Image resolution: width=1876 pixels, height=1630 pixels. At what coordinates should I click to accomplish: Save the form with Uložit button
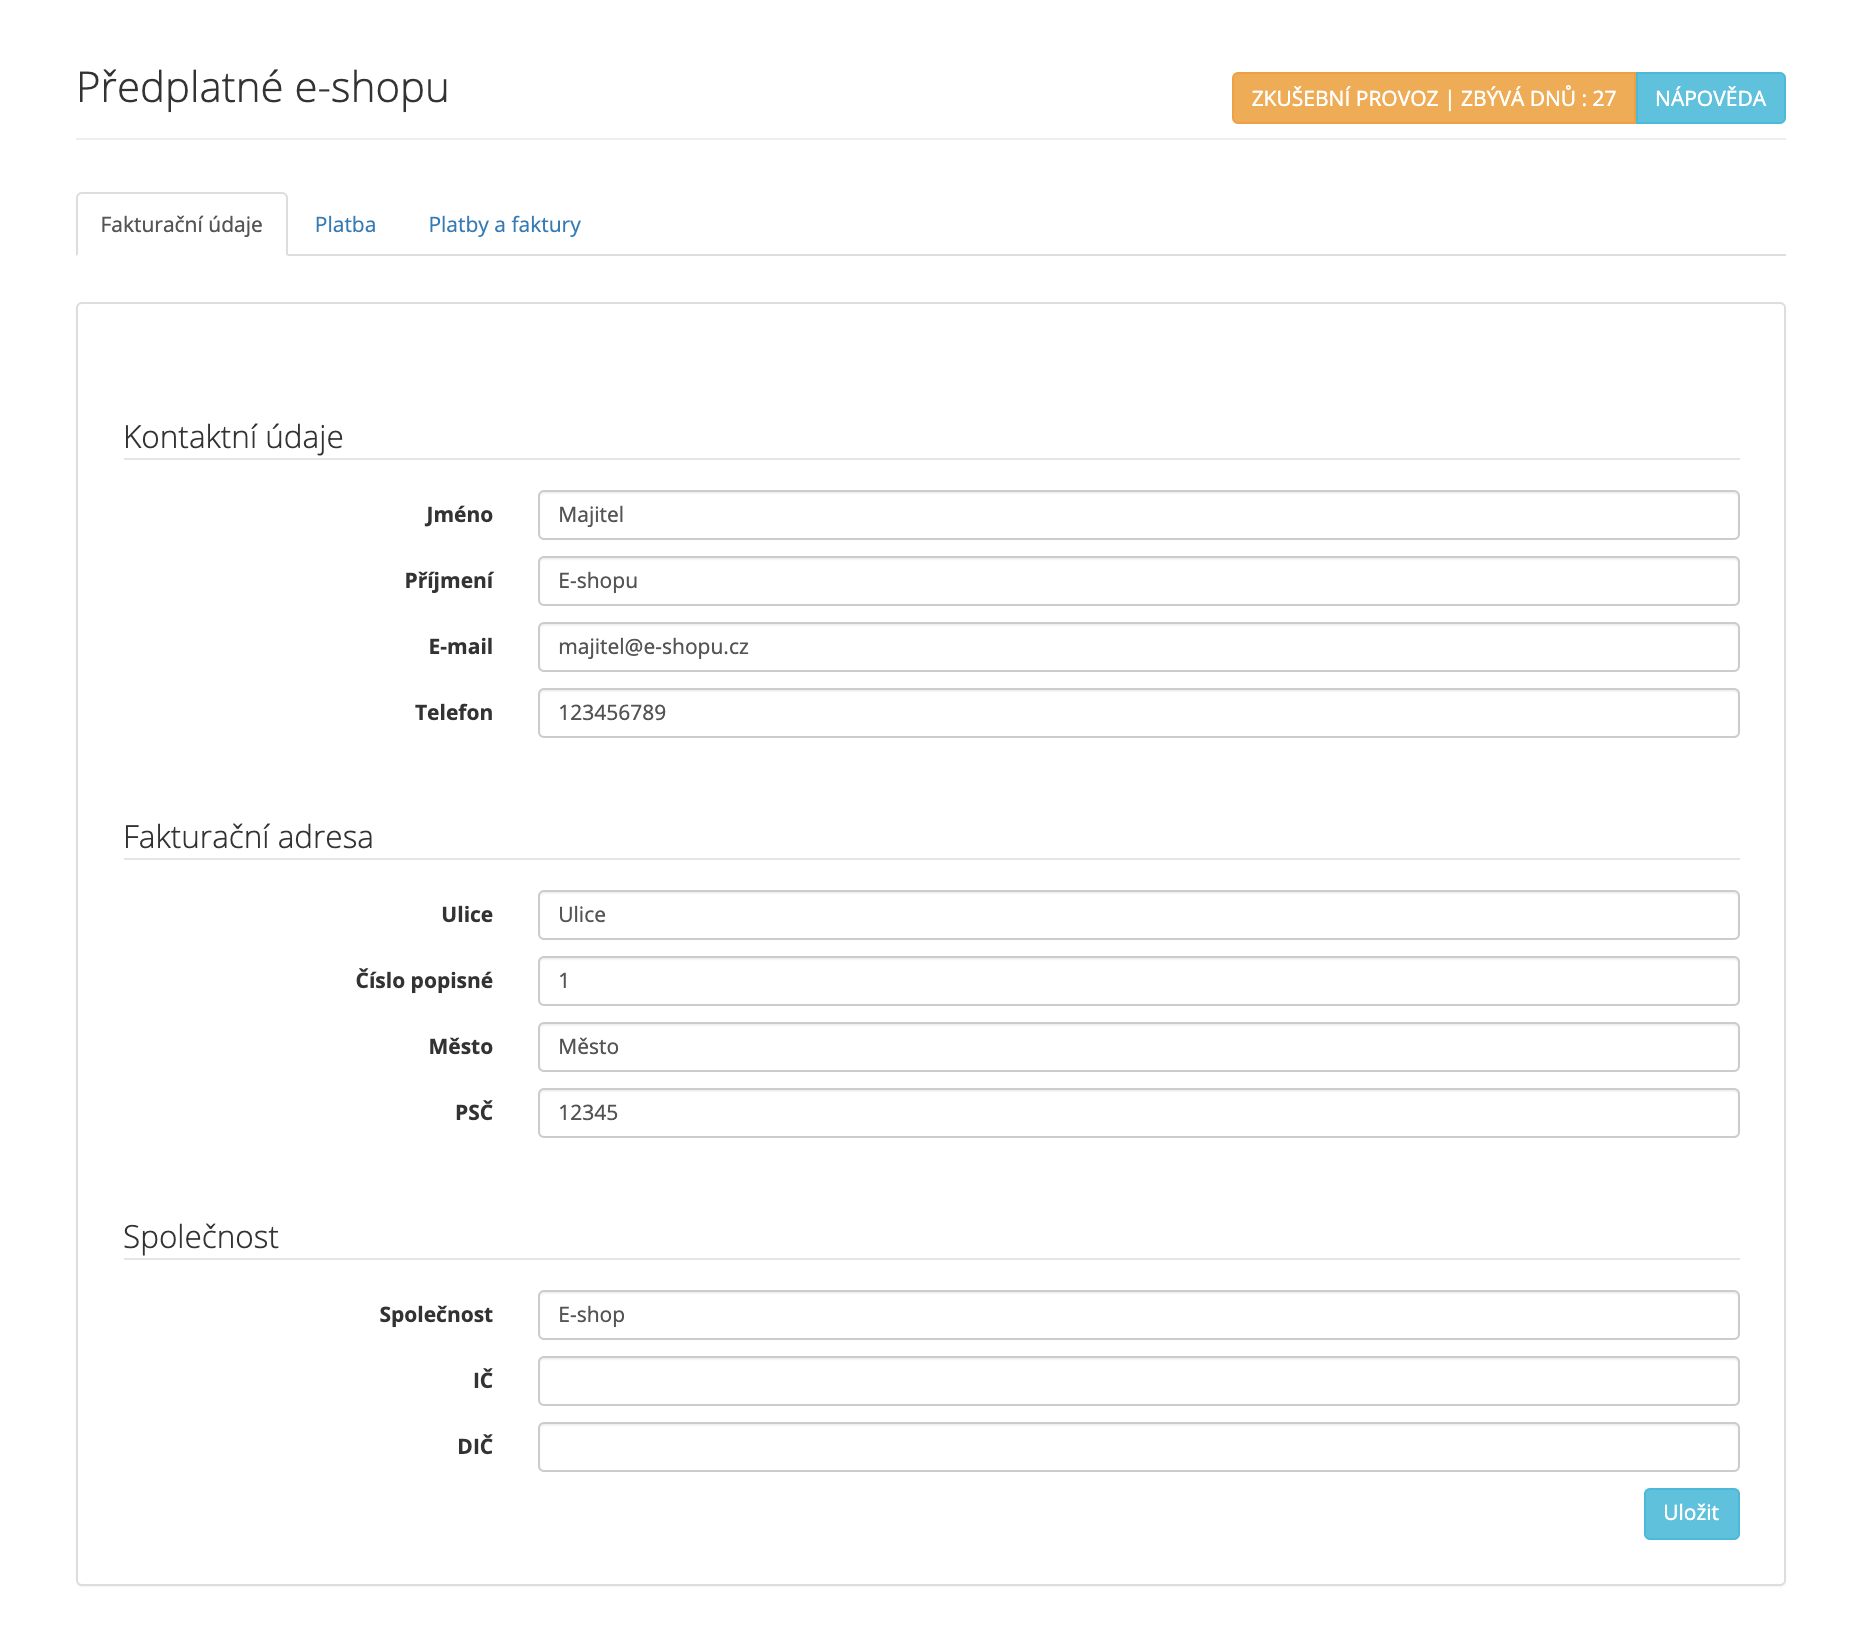tap(1690, 1513)
